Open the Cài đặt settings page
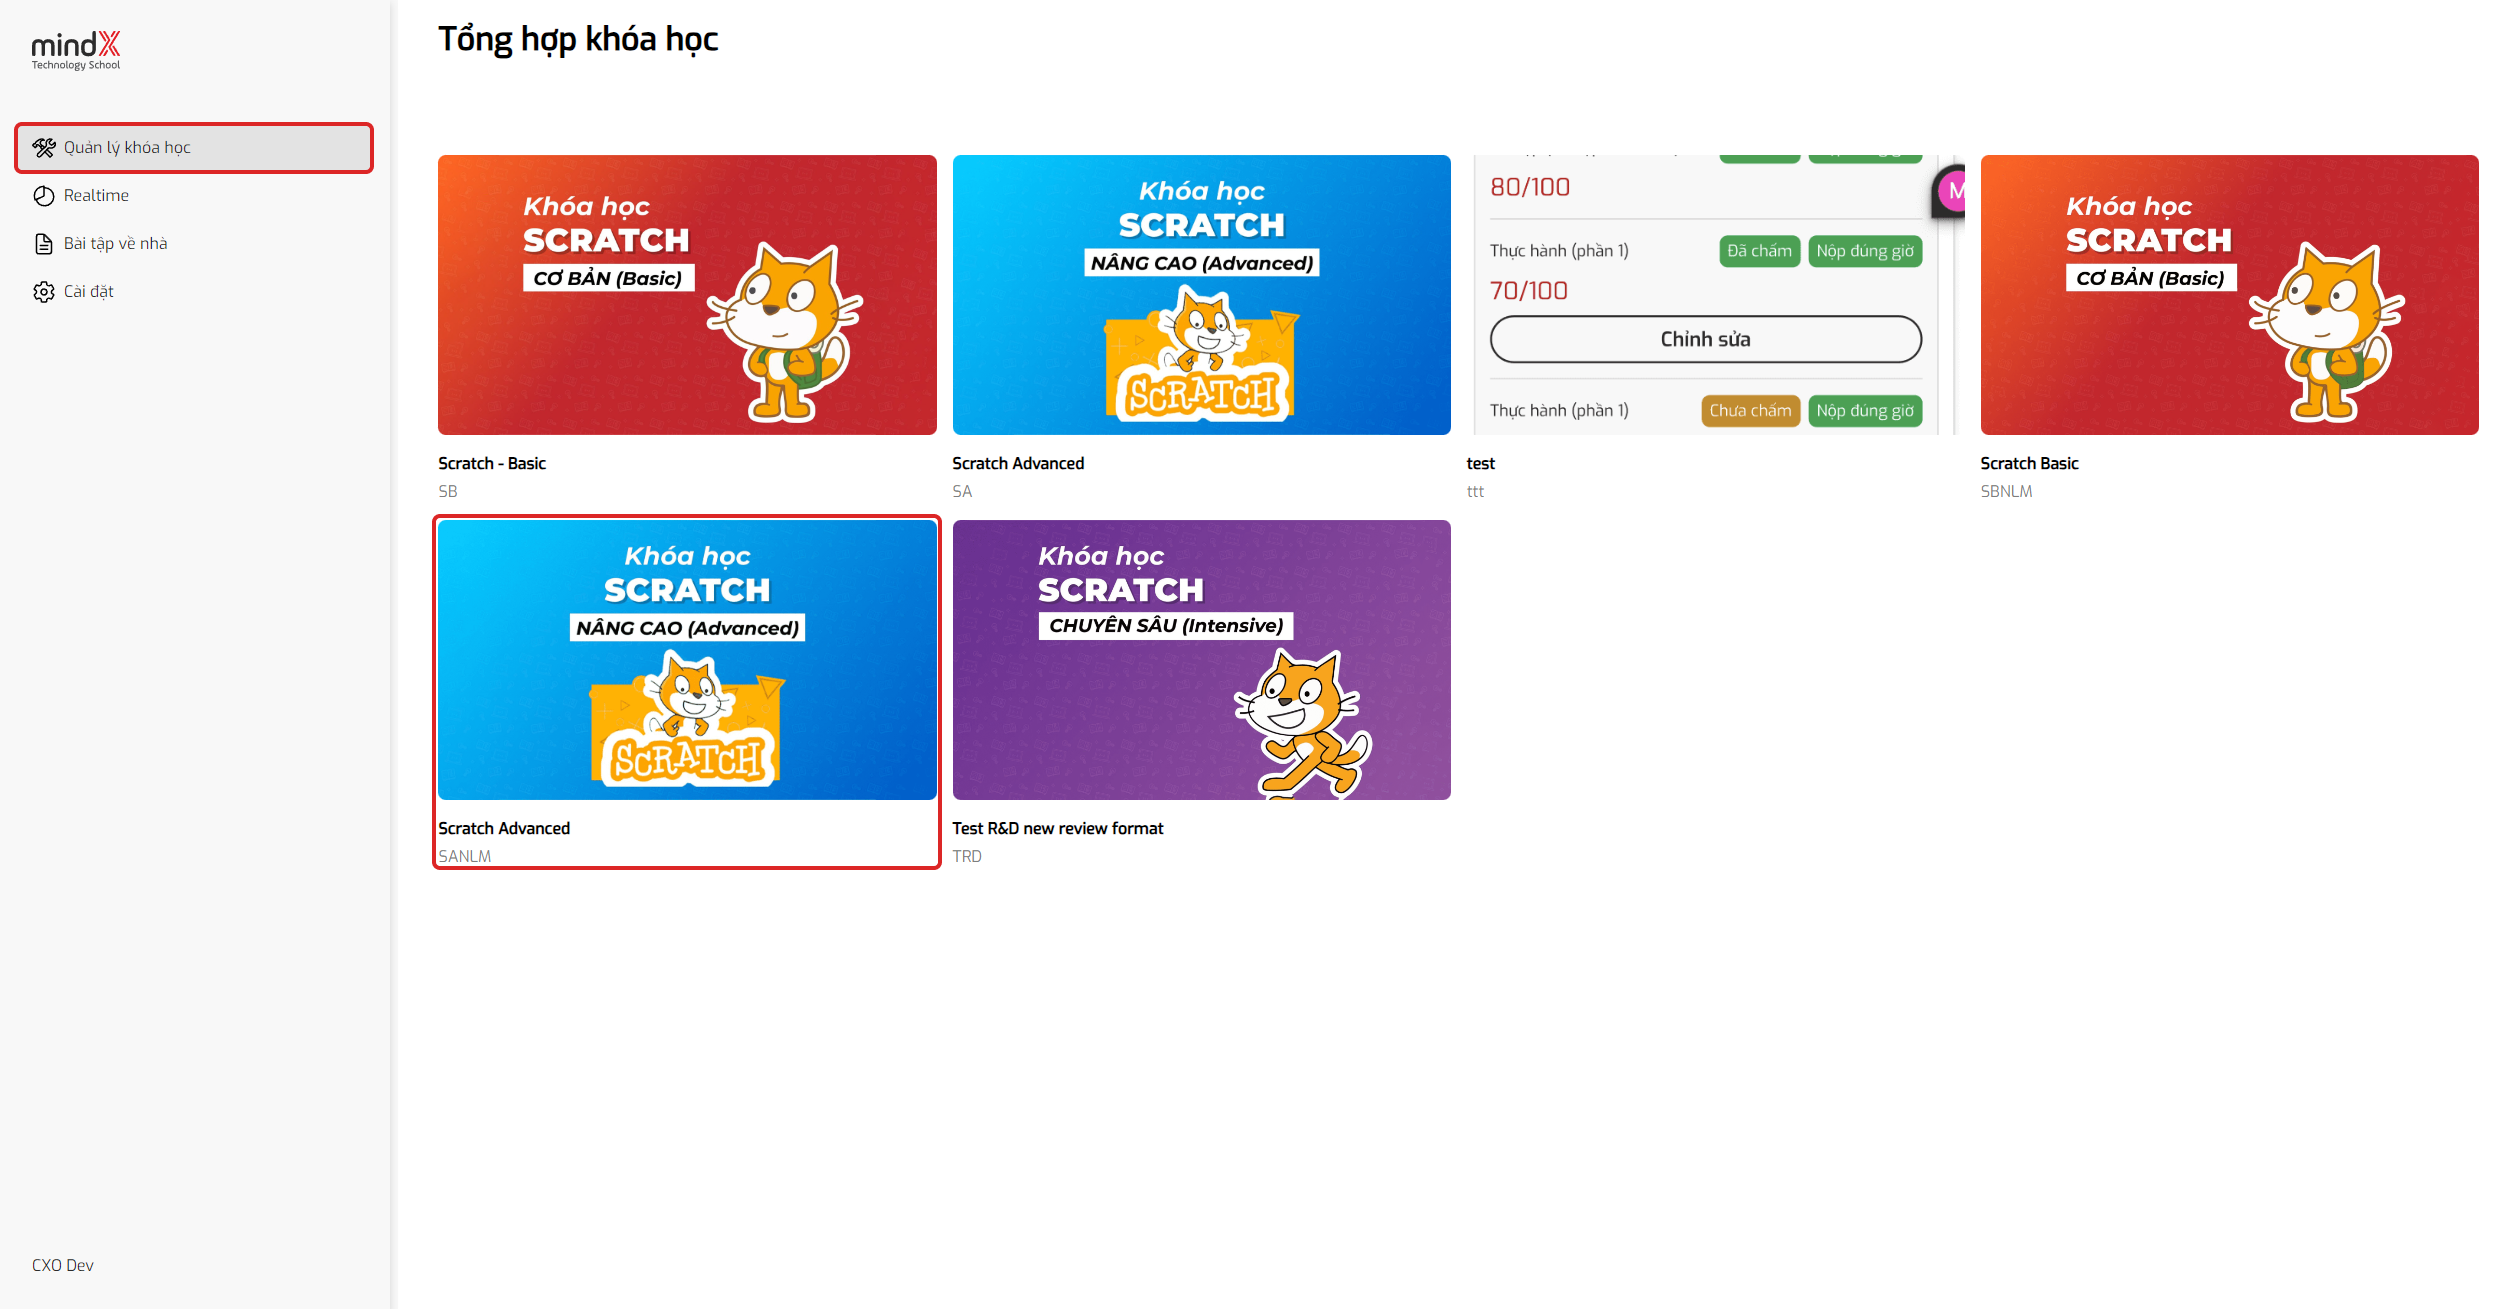This screenshot has height=1309, width=2518. (x=88, y=292)
